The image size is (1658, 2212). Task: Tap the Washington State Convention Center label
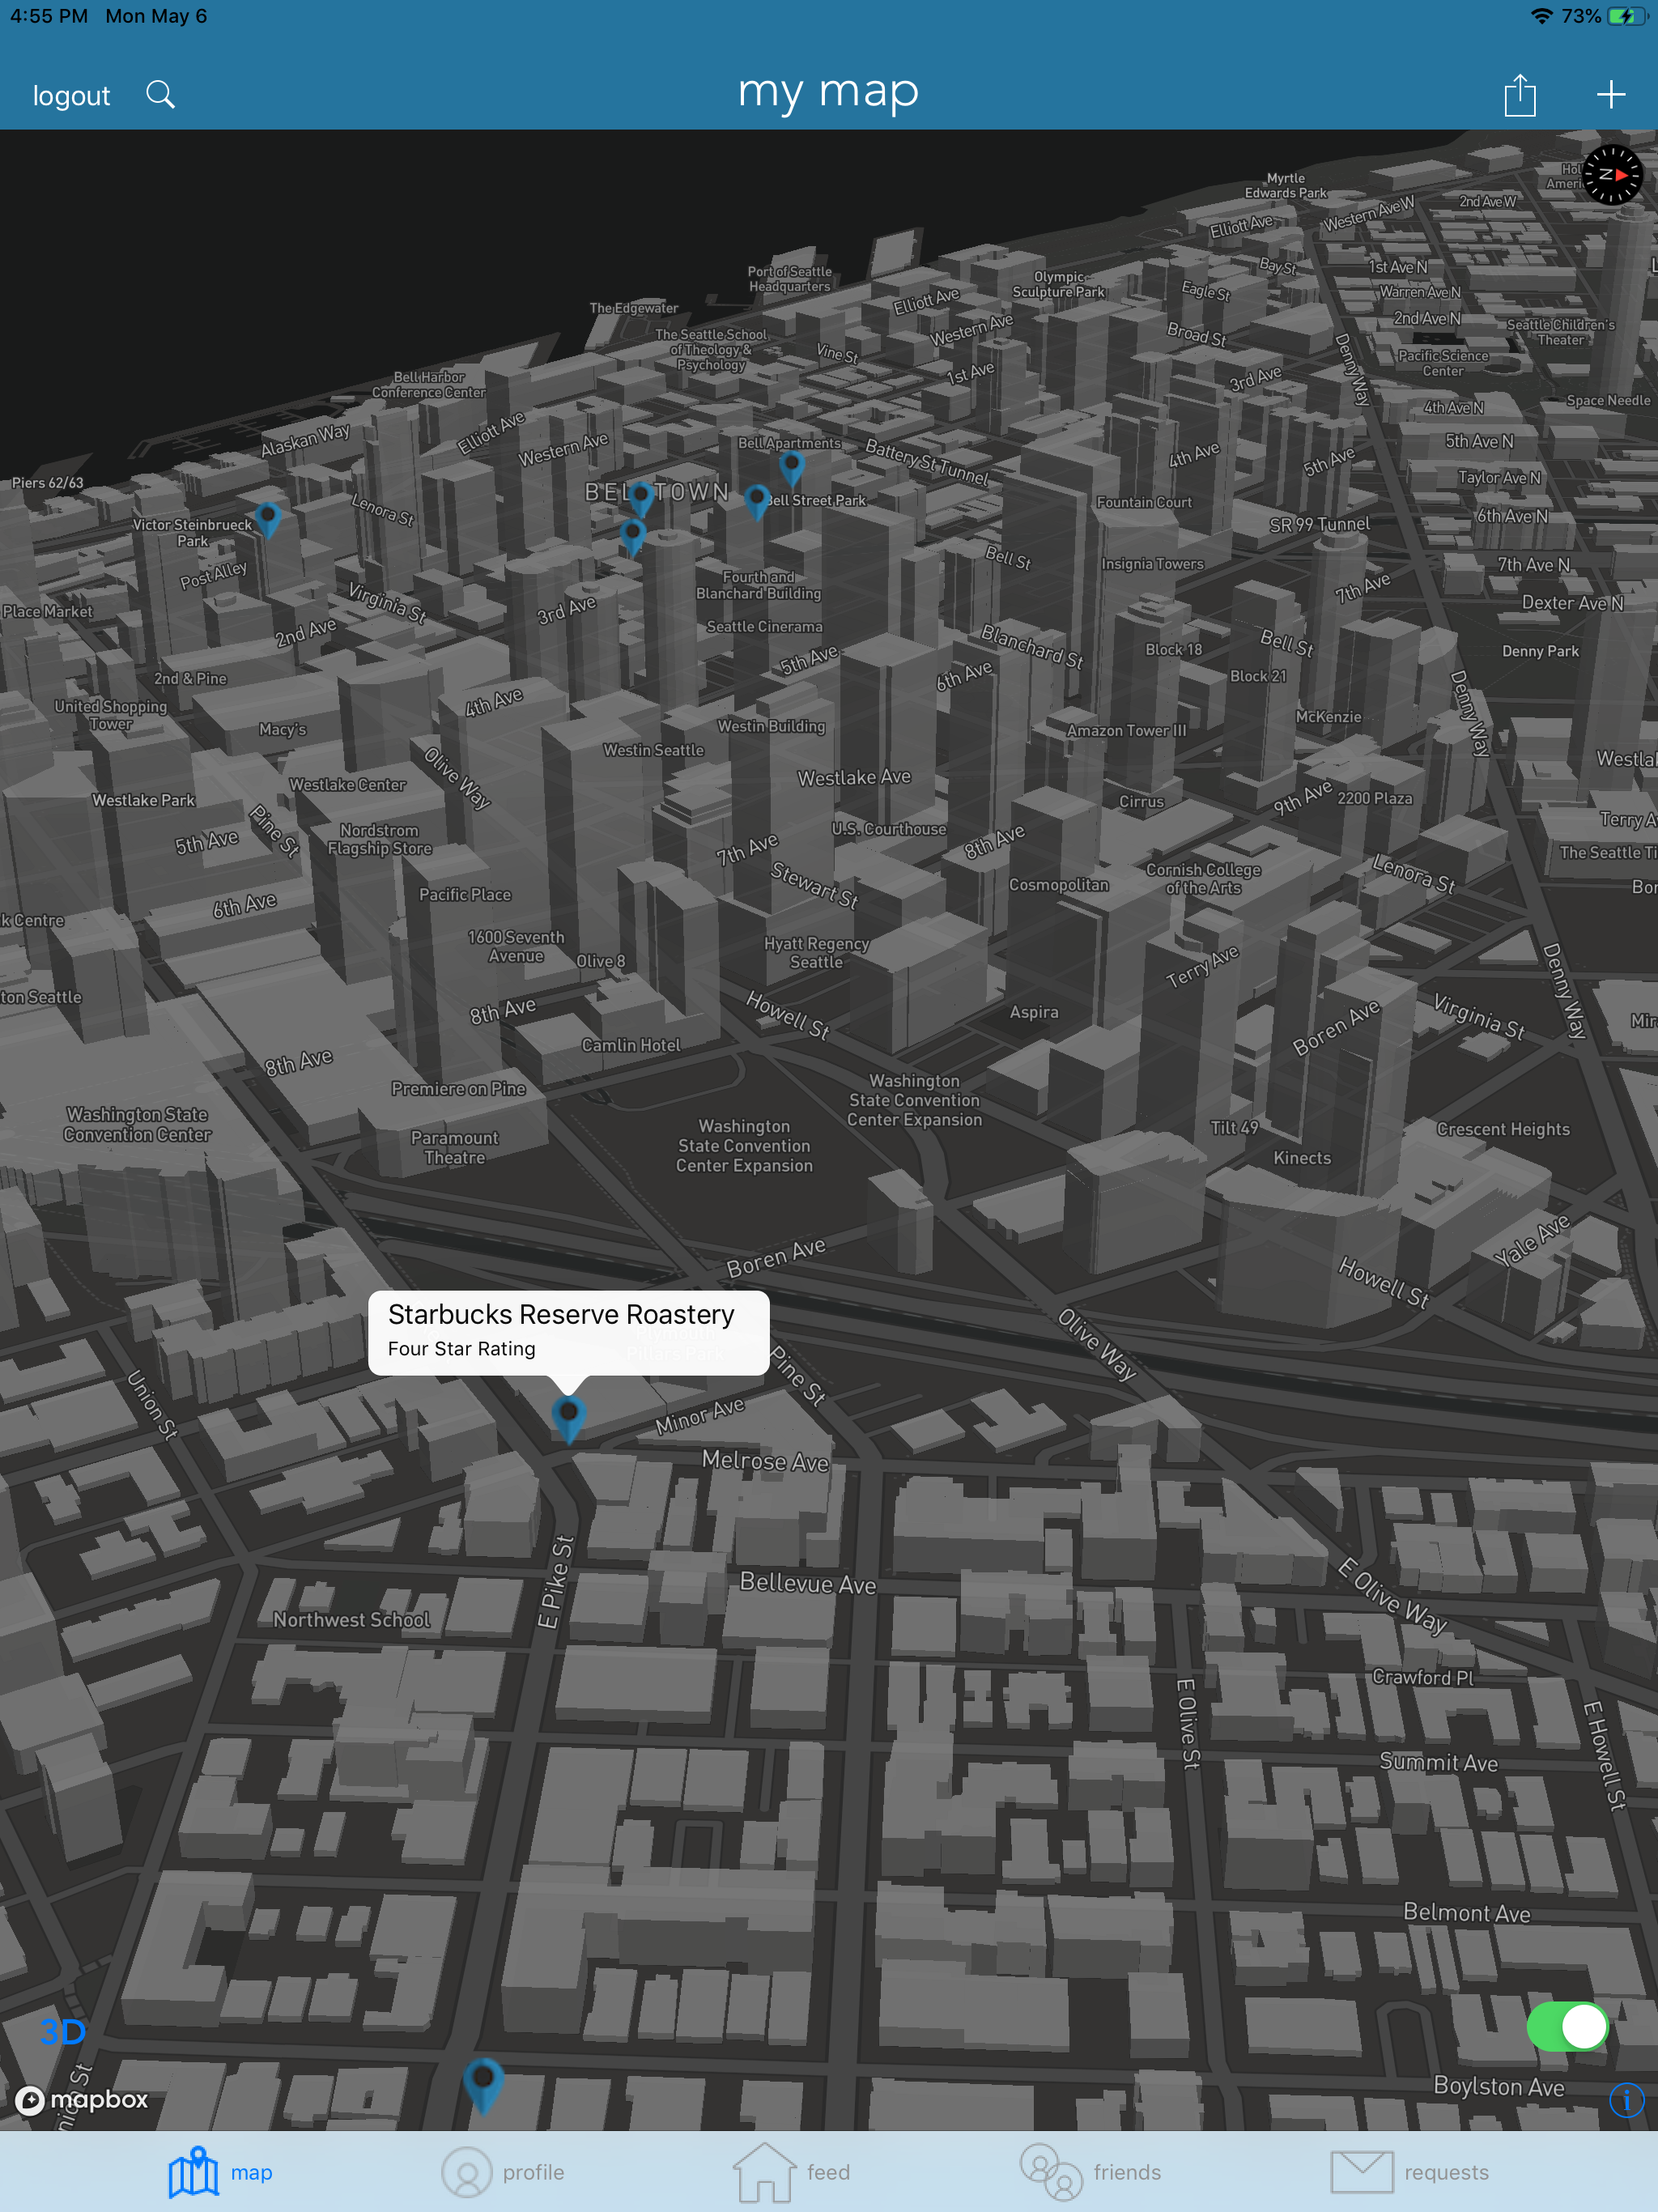pos(137,1124)
